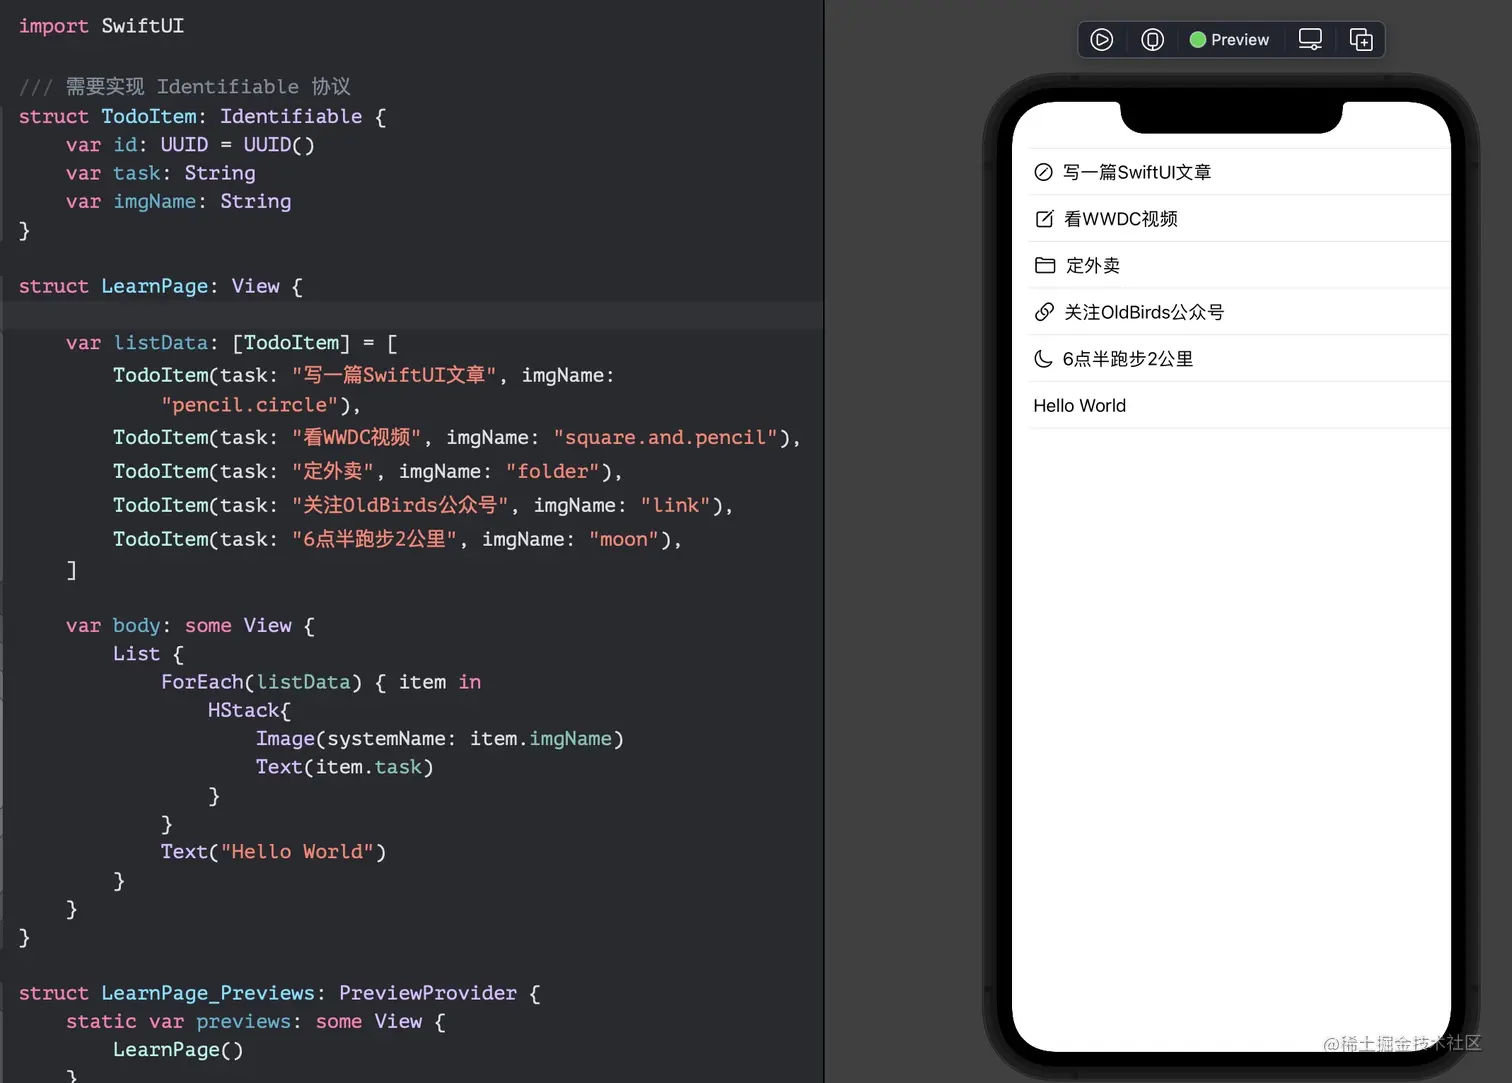Click PreviewProvider in the code

point(428,993)
